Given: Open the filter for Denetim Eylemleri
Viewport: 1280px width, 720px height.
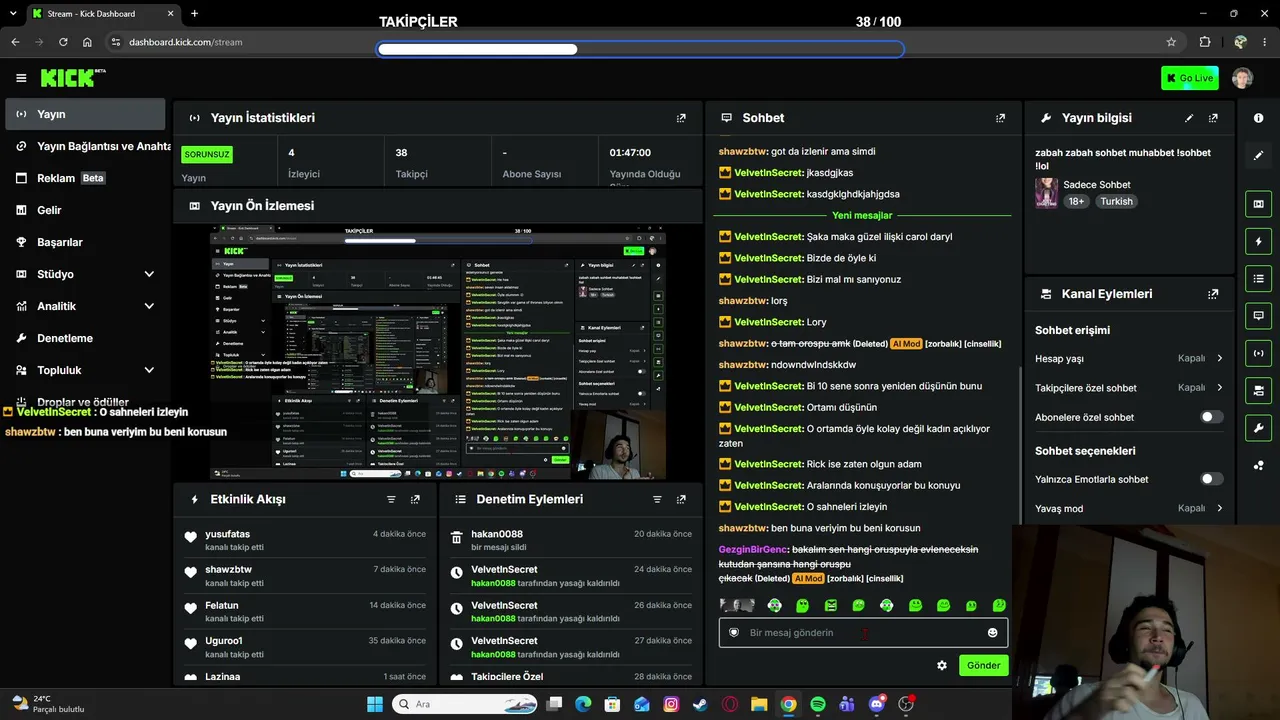Looking at the screenshot, I should [657, 499].
